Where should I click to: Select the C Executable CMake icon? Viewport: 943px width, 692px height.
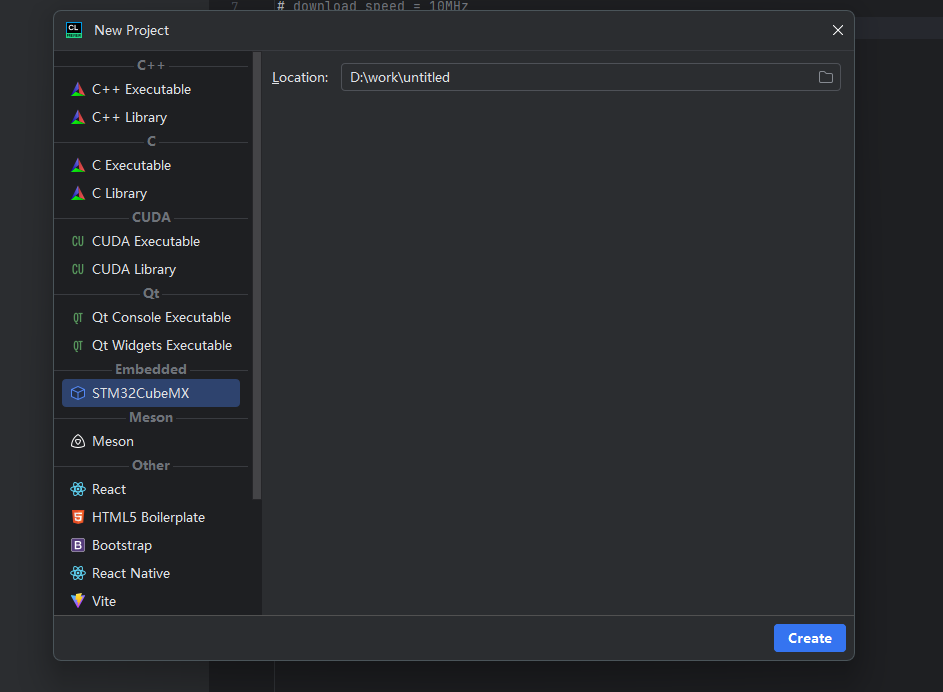tap(78, 165)
